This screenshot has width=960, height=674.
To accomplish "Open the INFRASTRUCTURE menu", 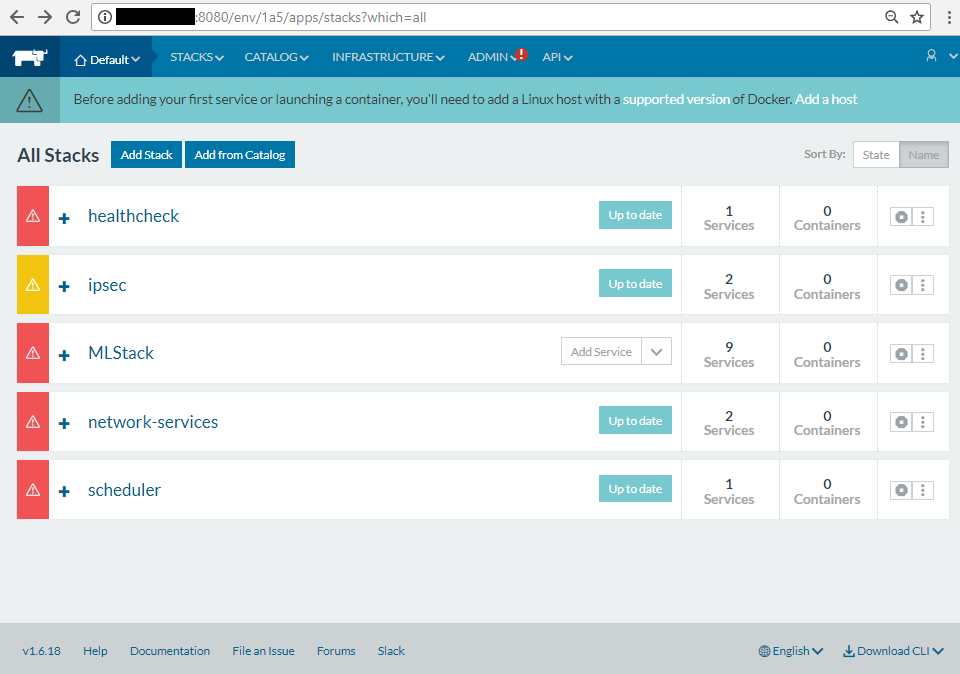I will point(388,57).
